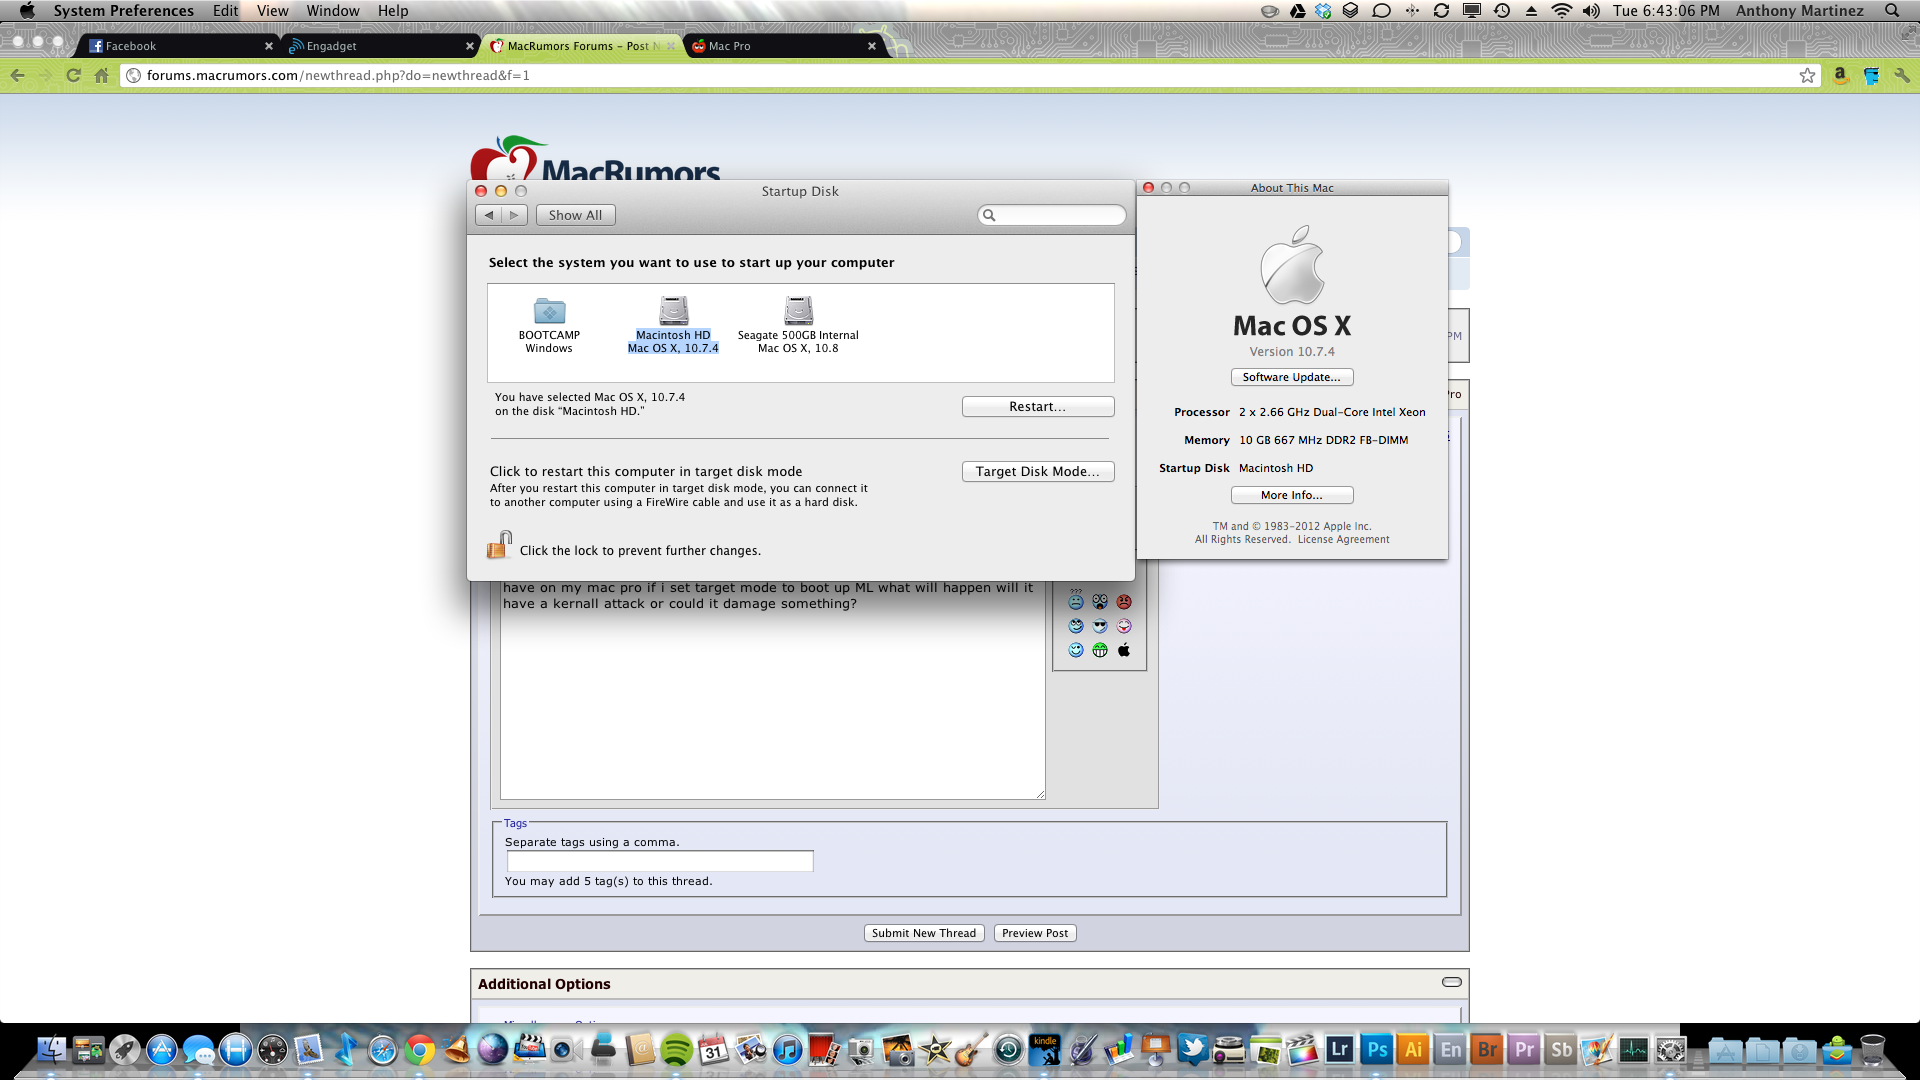Go forward with the Startup Disk forward arrow
Viewport: 1920px width, 1080px height.
(x=514, y=215)
